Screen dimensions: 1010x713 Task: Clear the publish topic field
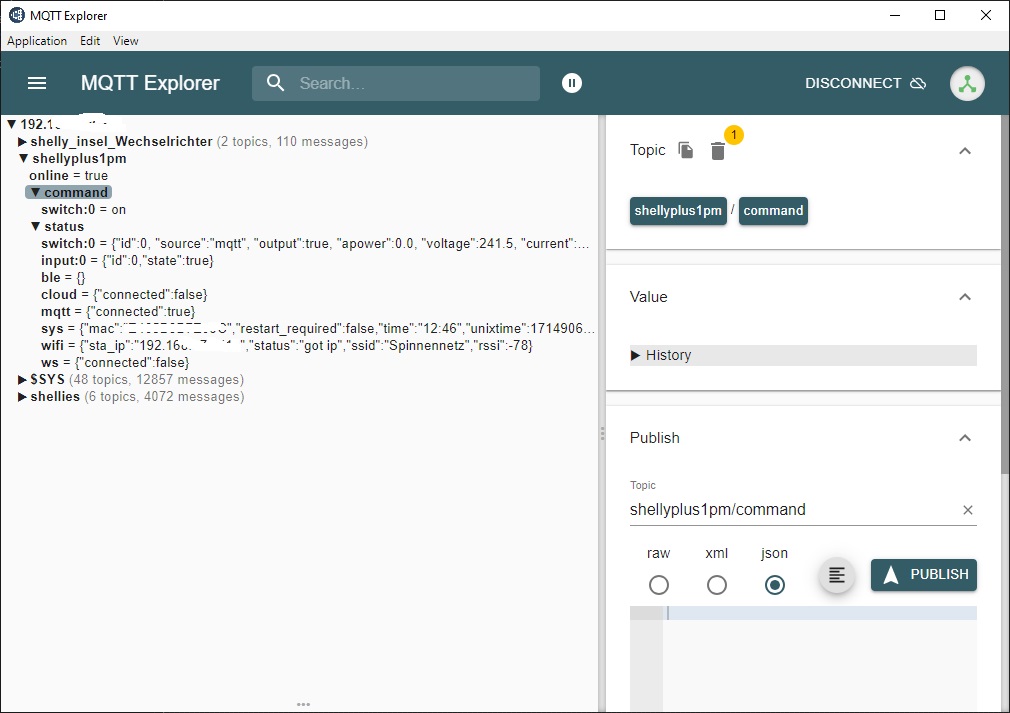point(967,510)
